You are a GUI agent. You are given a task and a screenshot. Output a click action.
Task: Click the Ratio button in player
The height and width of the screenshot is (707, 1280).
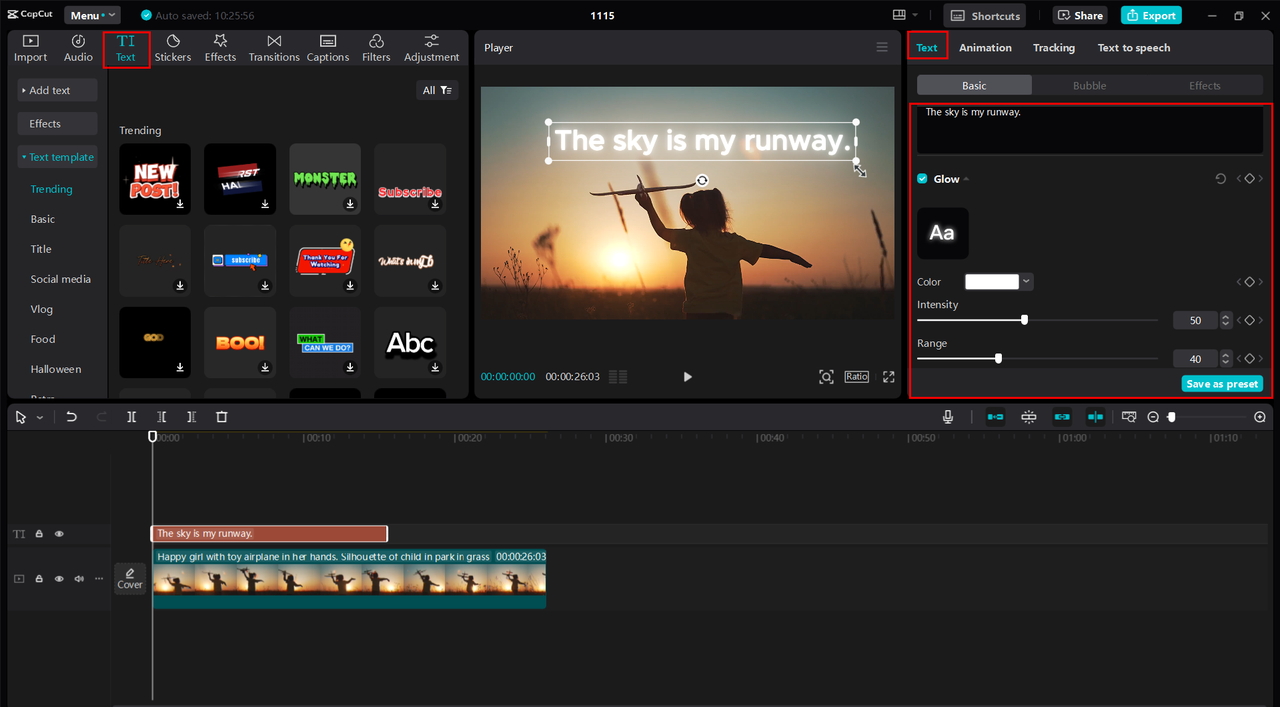tap(857, 377)
